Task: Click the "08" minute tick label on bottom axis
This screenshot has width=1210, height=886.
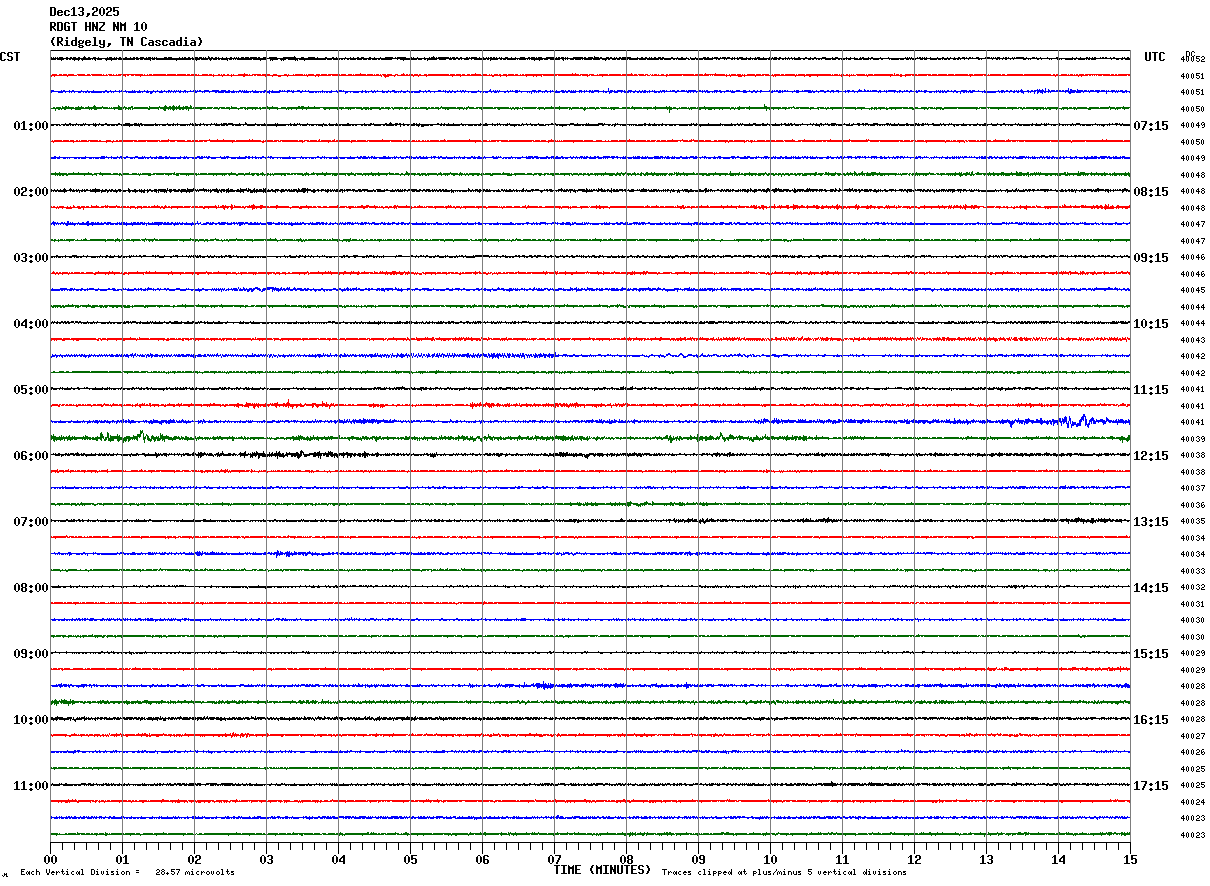Action: (x=626, y=859)
